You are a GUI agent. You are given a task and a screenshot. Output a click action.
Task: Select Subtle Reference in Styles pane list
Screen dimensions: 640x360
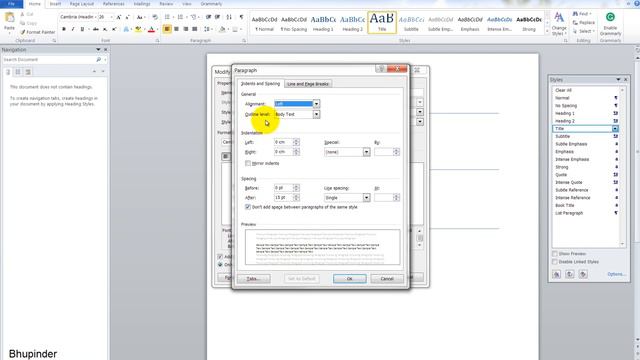click(x=572, y=190)
